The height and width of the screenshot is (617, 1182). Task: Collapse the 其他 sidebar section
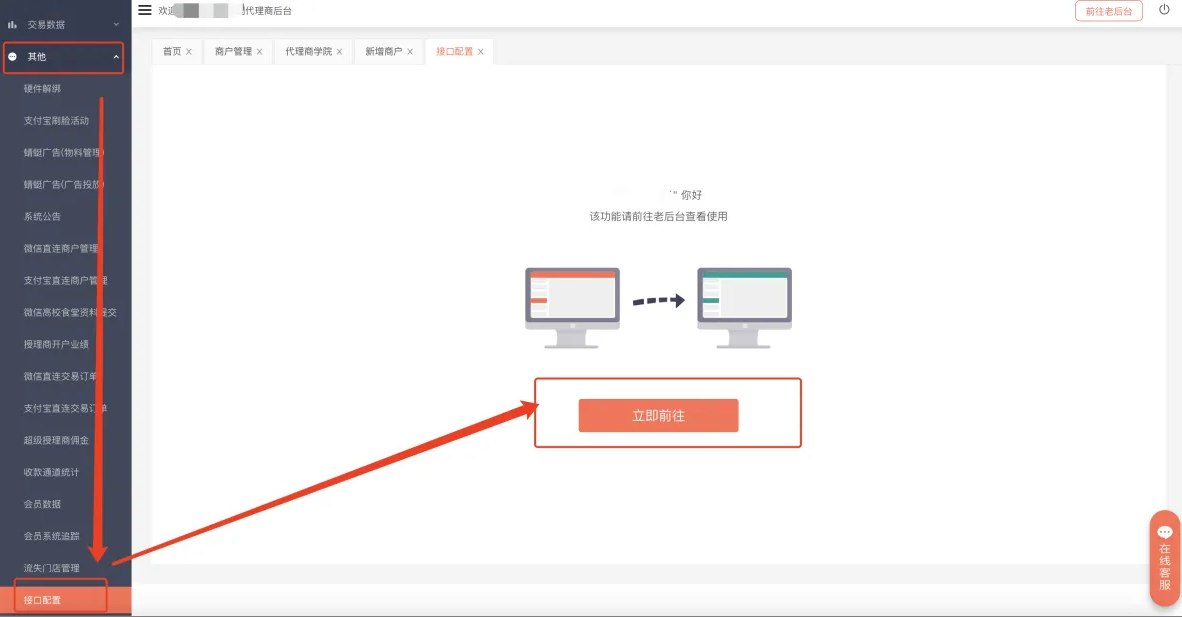116,57
